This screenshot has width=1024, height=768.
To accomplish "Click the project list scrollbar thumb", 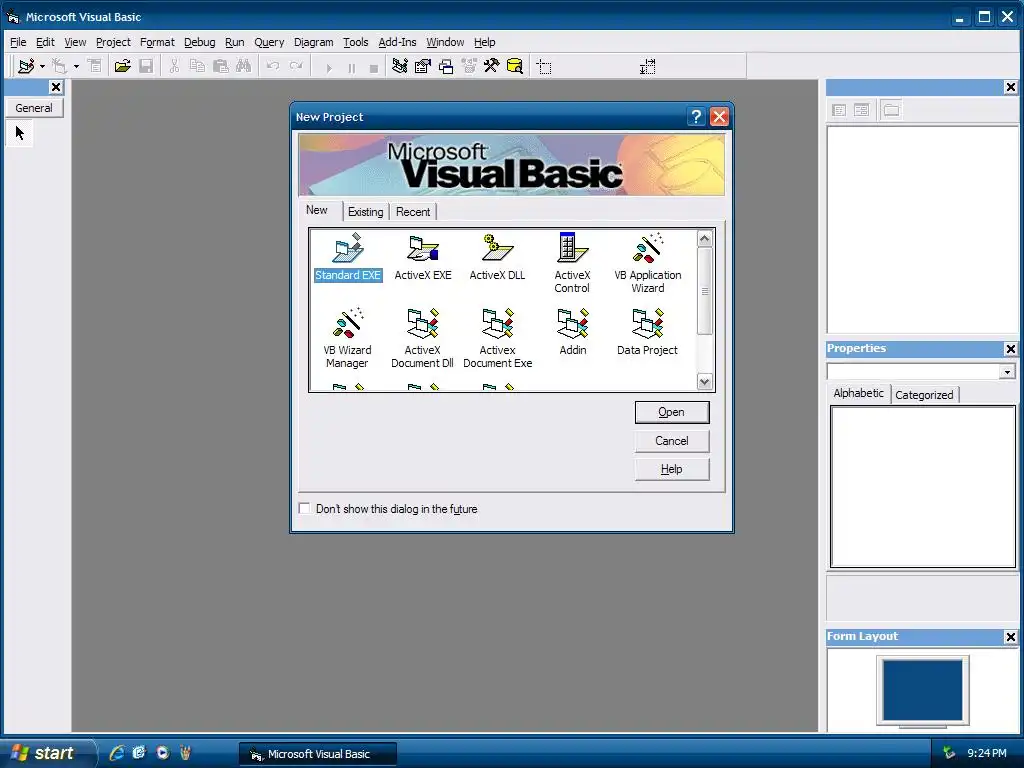I will tap(704, 291).
